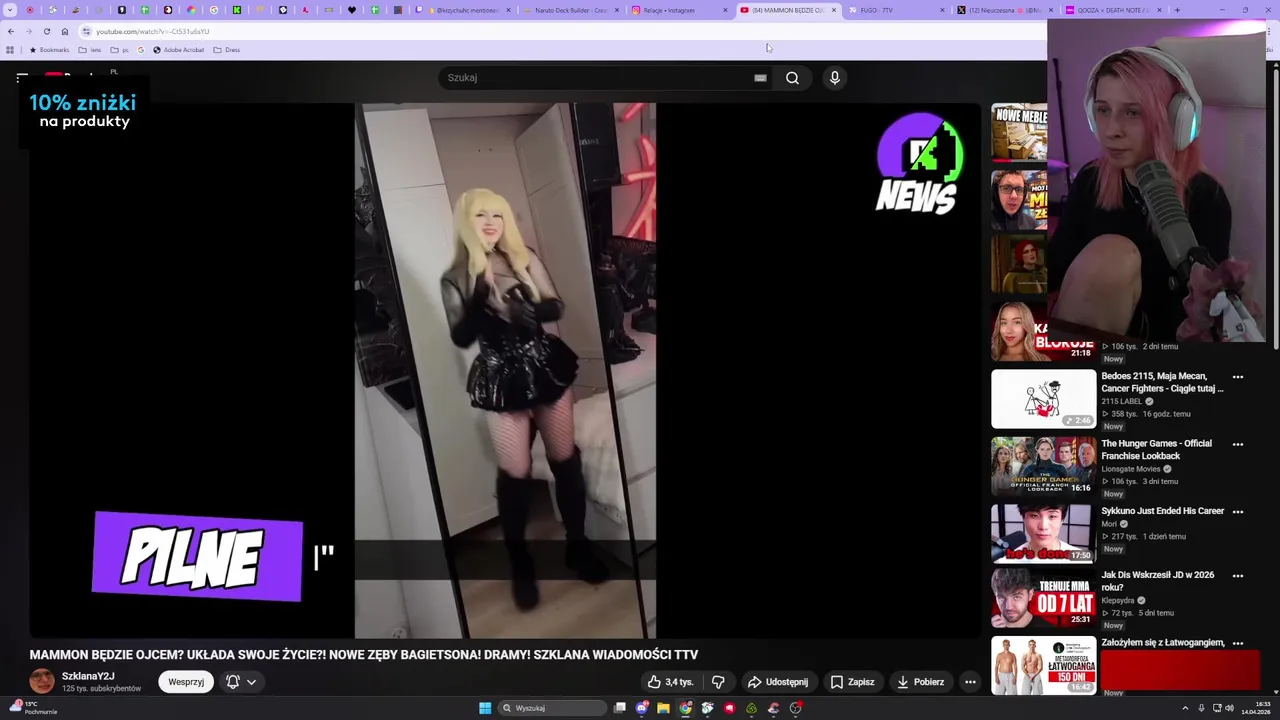Open the 2115 LABEL channel link
The width and height of the screenshot is (1280, 720).
point(1121,401)
